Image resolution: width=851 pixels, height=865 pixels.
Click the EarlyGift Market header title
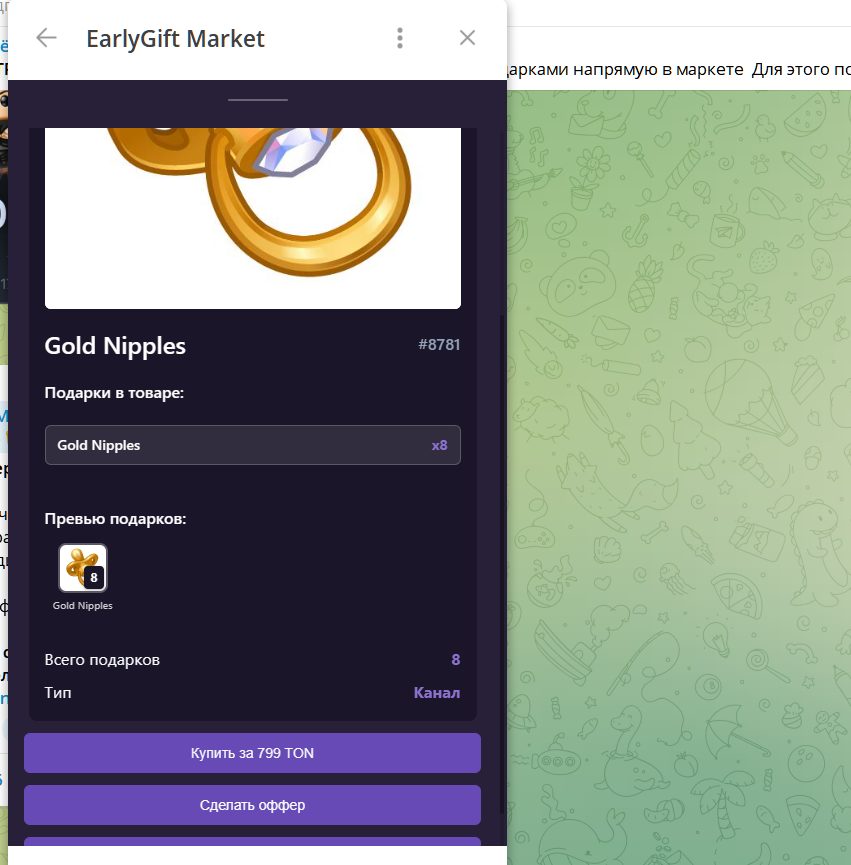click(175, 39)
